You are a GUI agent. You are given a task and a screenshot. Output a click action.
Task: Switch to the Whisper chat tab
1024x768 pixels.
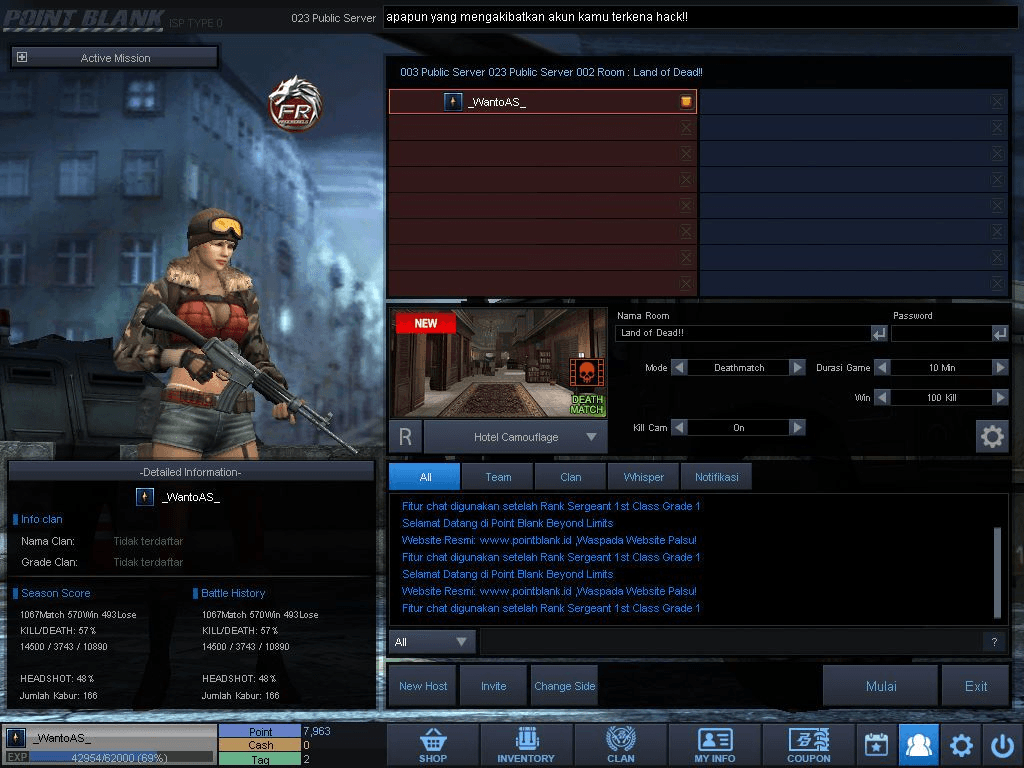[643, 477]
